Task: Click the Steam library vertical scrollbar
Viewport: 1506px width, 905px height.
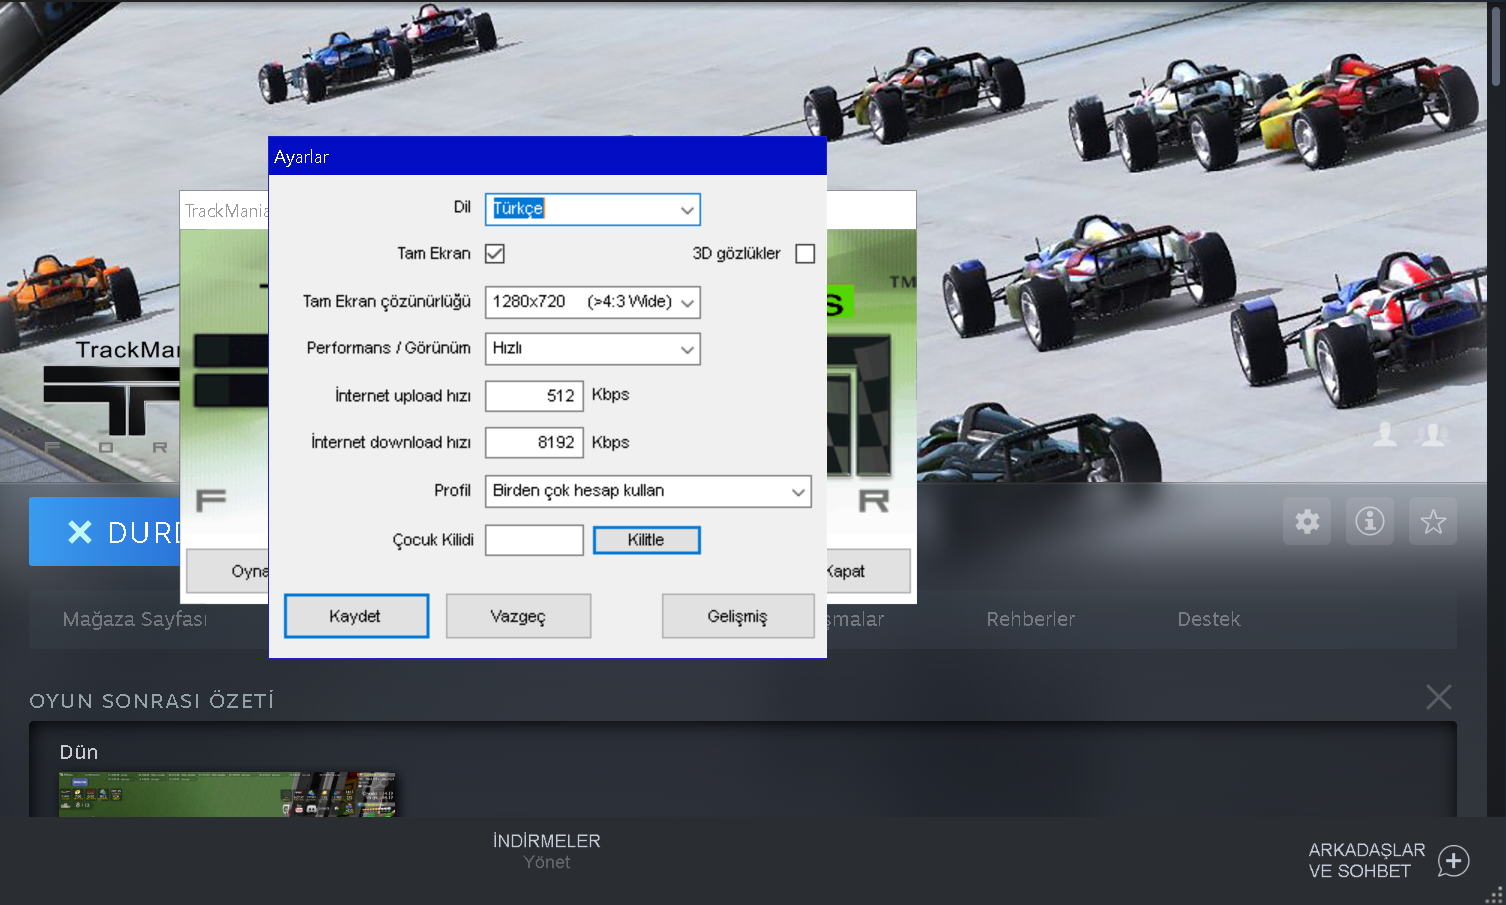Action: tap(1496, 45)
